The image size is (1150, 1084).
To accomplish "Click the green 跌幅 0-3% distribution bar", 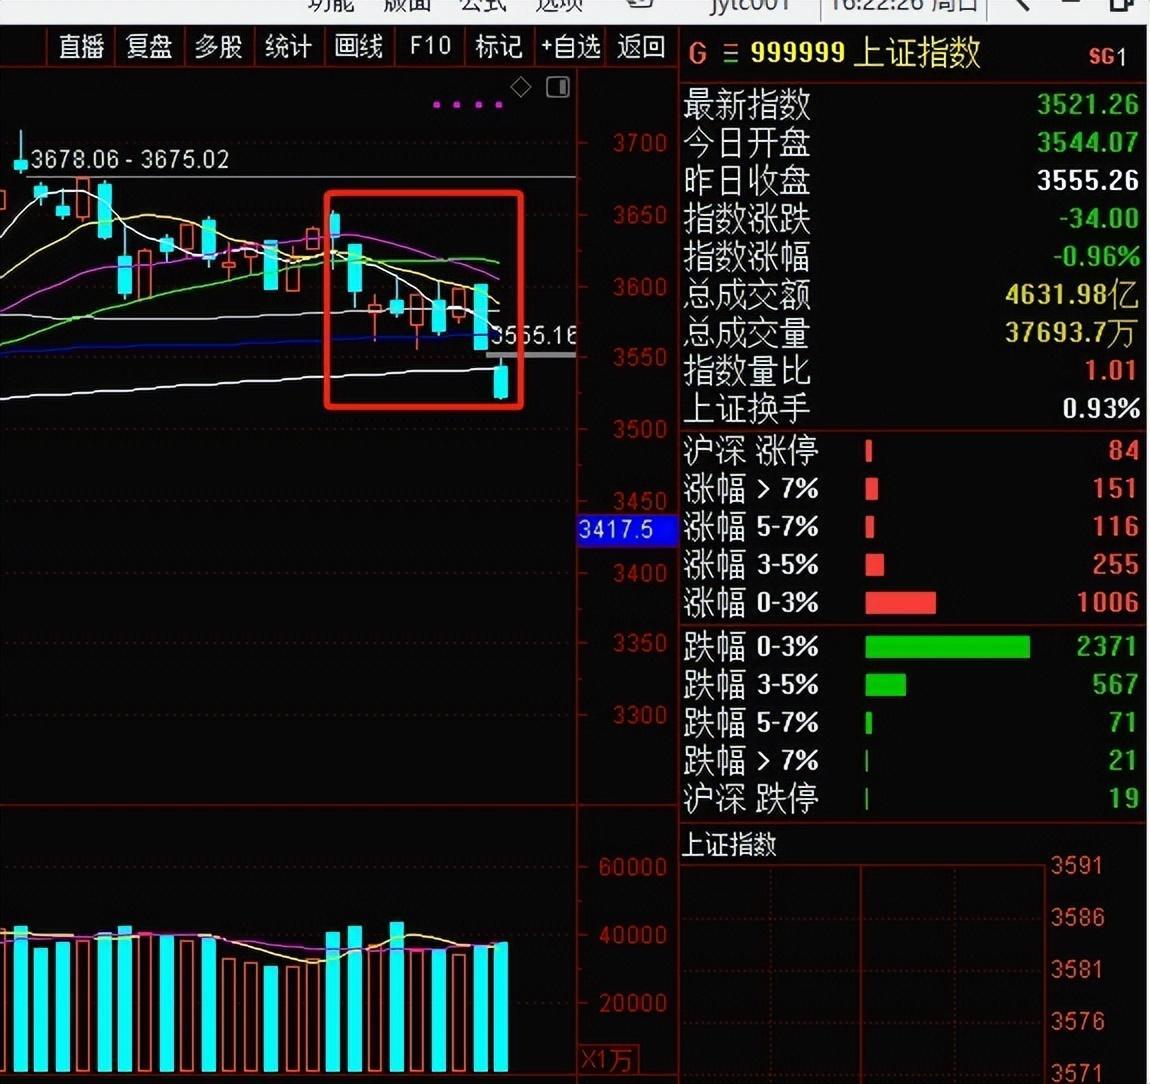I will (x=946, y=647).
